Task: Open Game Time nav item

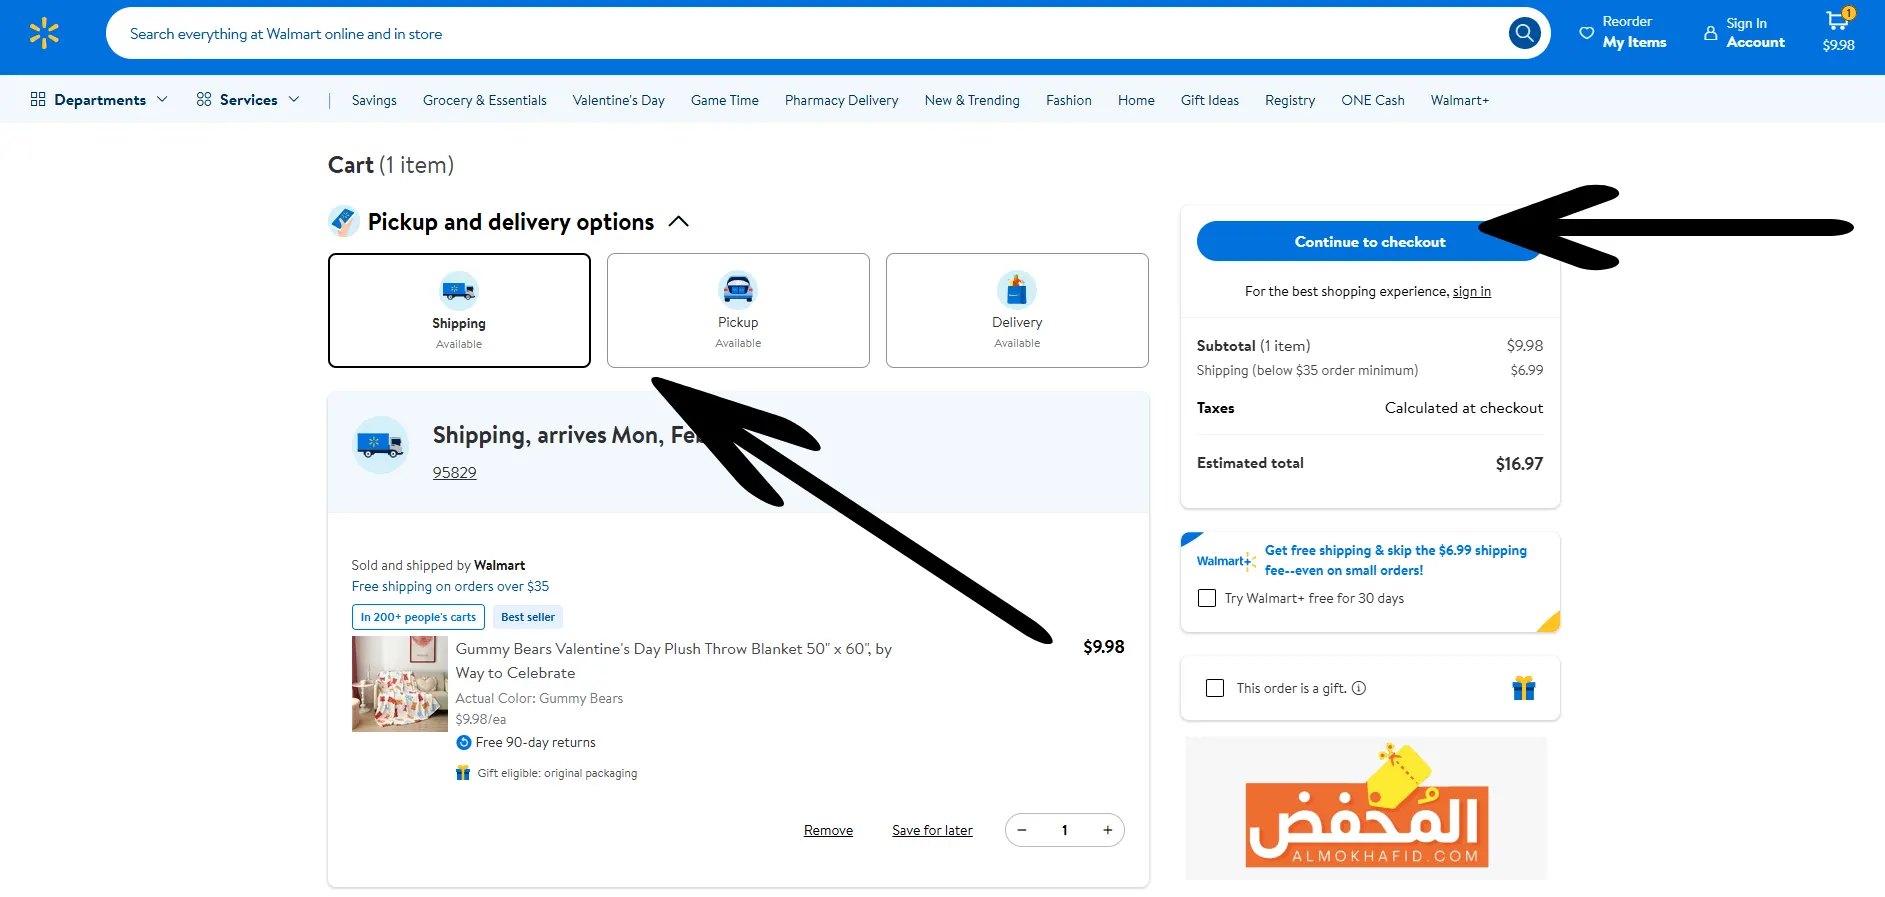Action: [x=725, y=100]
